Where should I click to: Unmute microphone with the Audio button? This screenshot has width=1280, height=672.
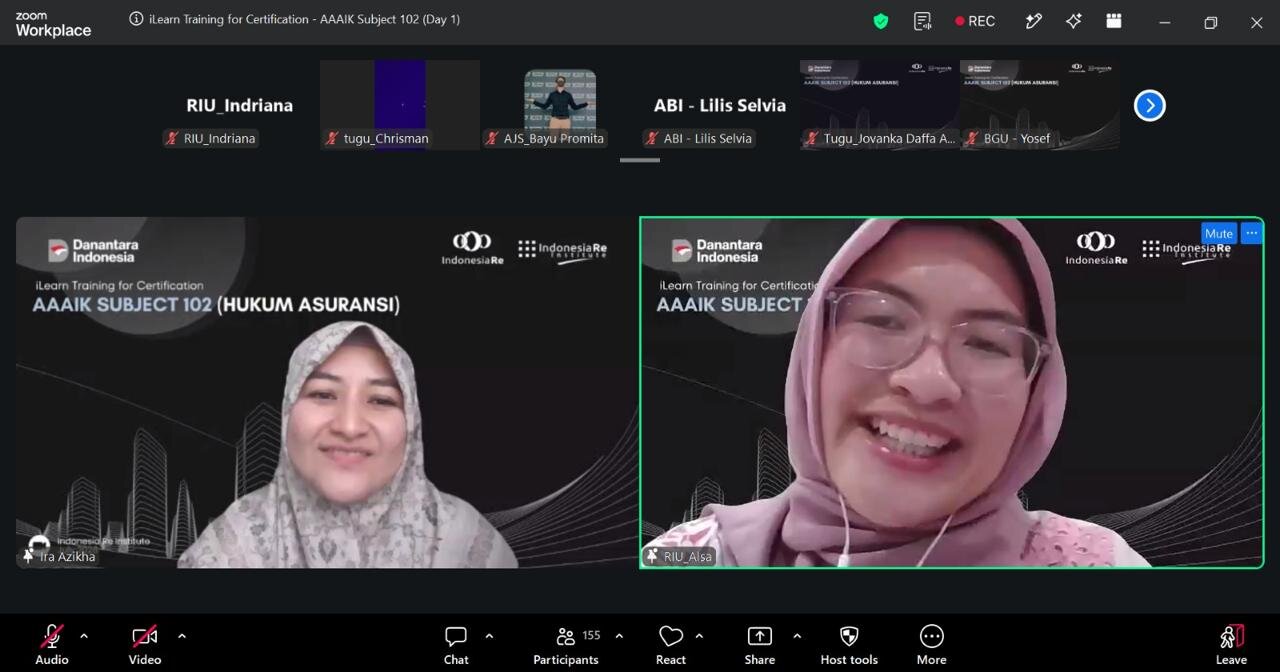tap(52, 644)
